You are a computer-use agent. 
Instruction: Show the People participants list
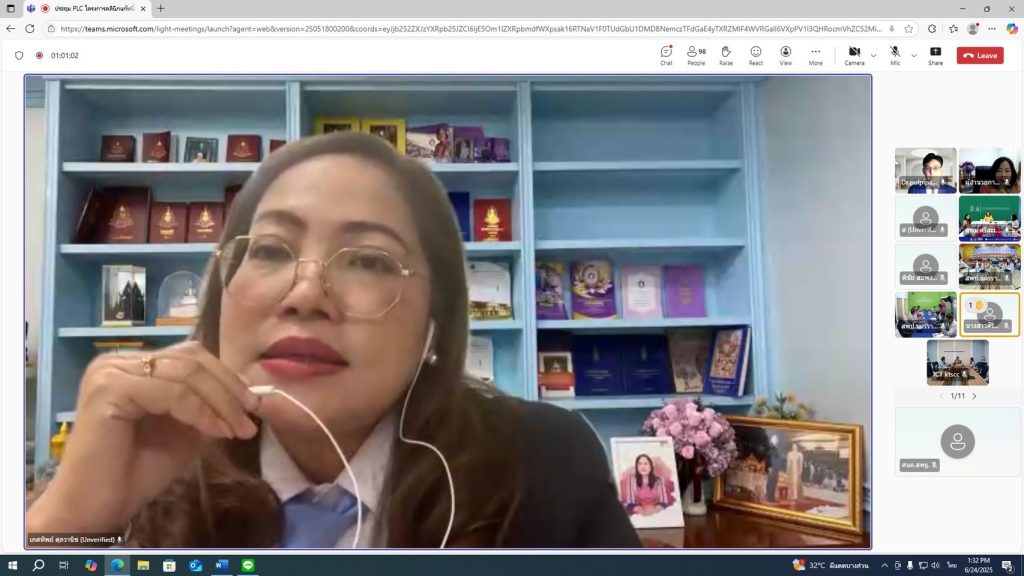(696, 55)
